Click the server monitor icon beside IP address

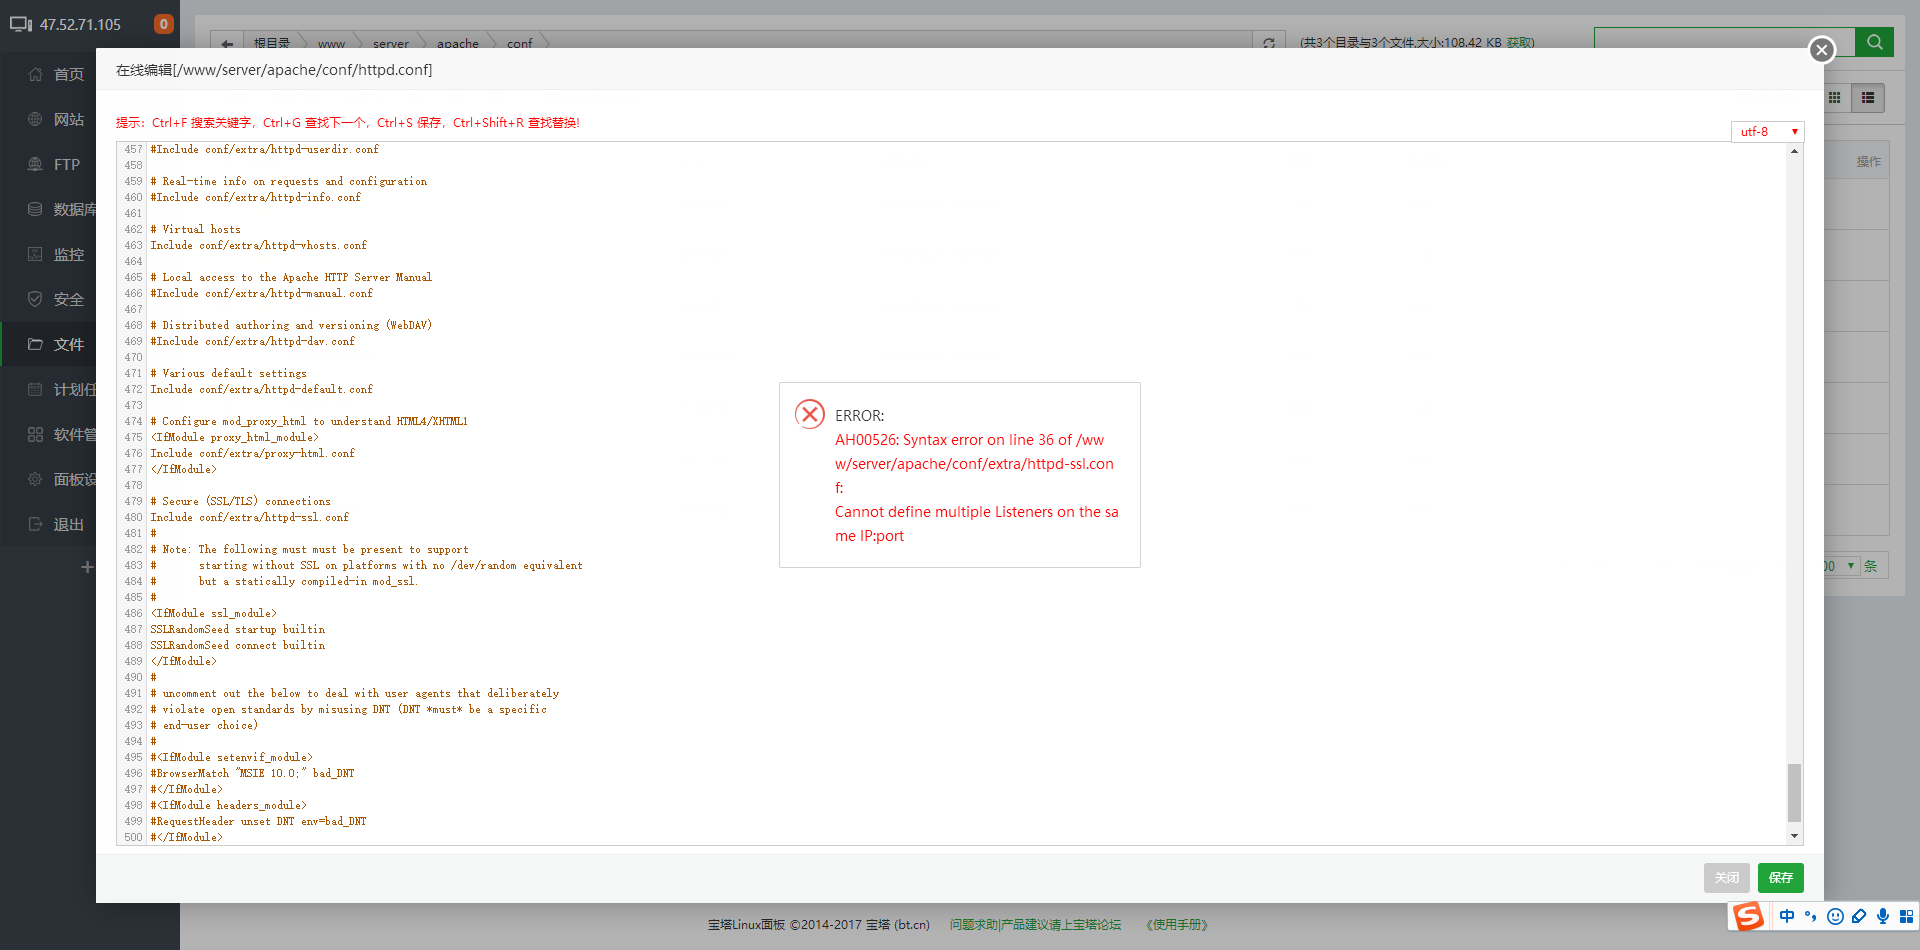tap(21, 24)
